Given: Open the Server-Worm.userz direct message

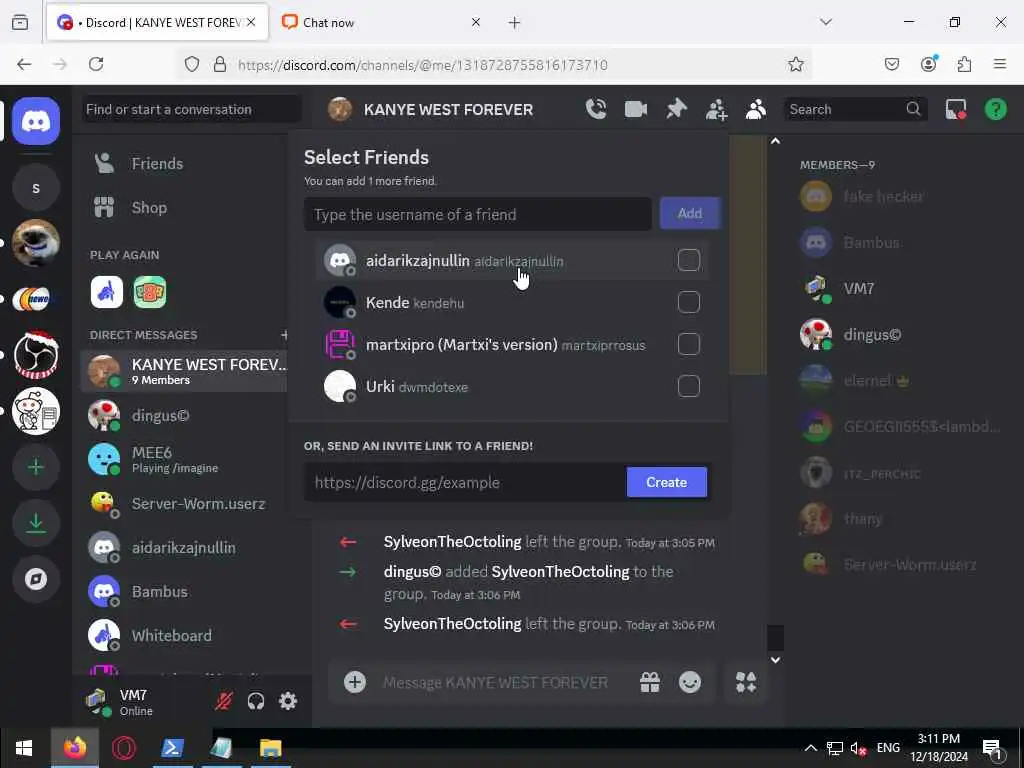Looking at the screenshot, I should [185, 504].
